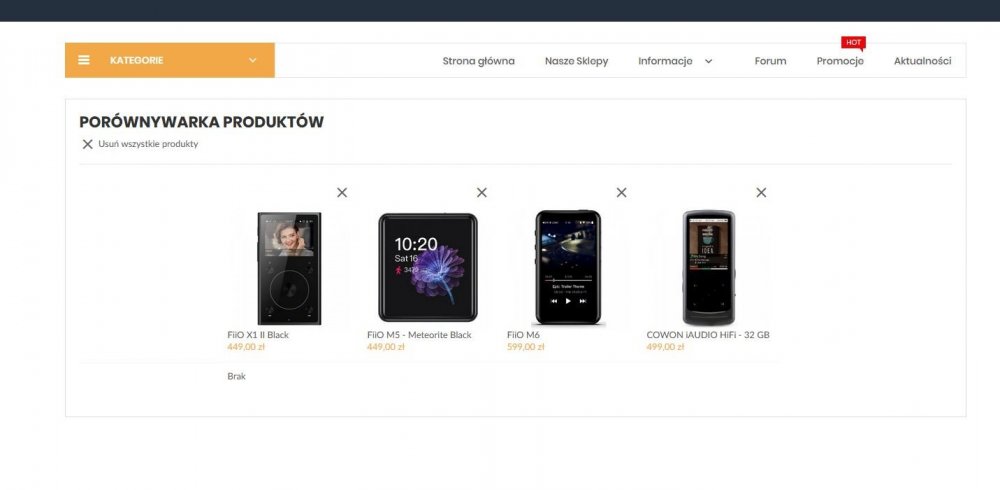This screenshot has height=490, width=1000.
Task: Open the Forum link
Action: [770, 61]
